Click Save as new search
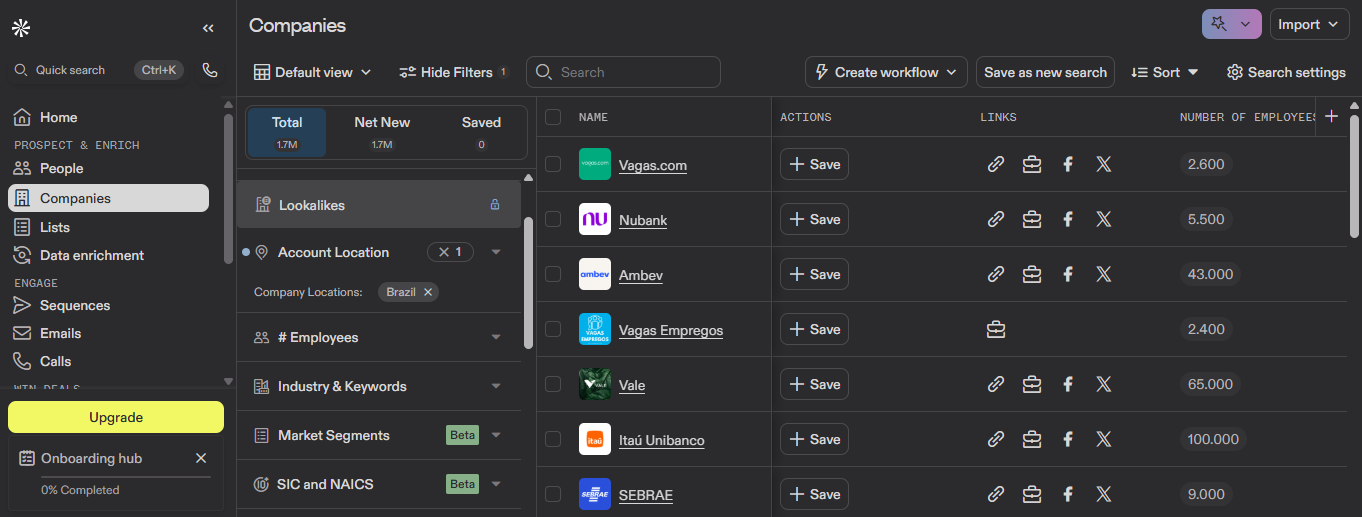 coord(1045,72)
